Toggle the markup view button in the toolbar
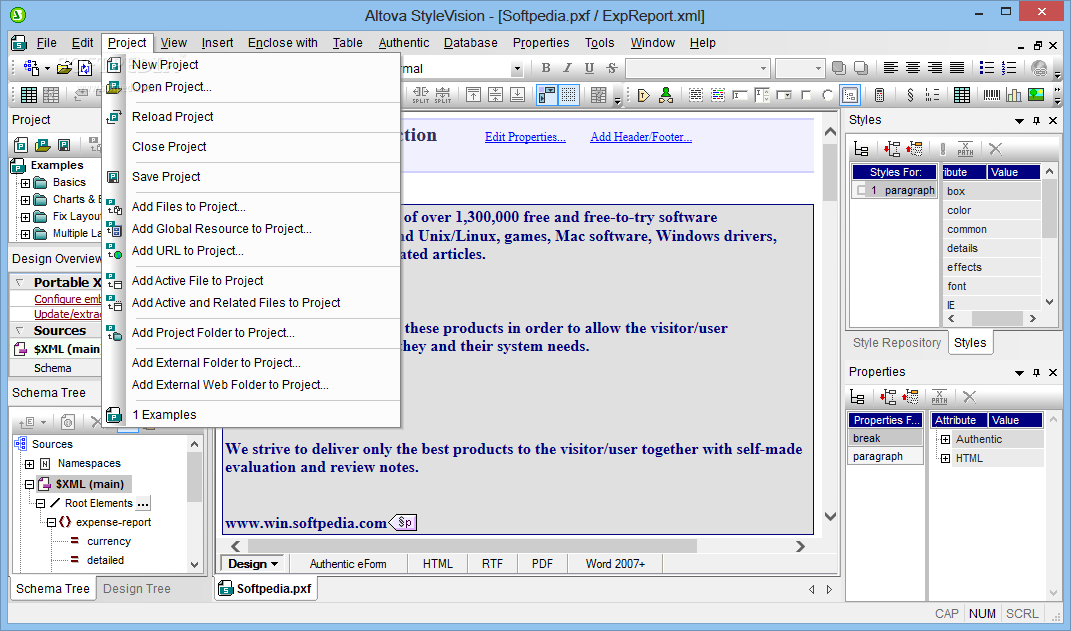 [x=546, y=95]
